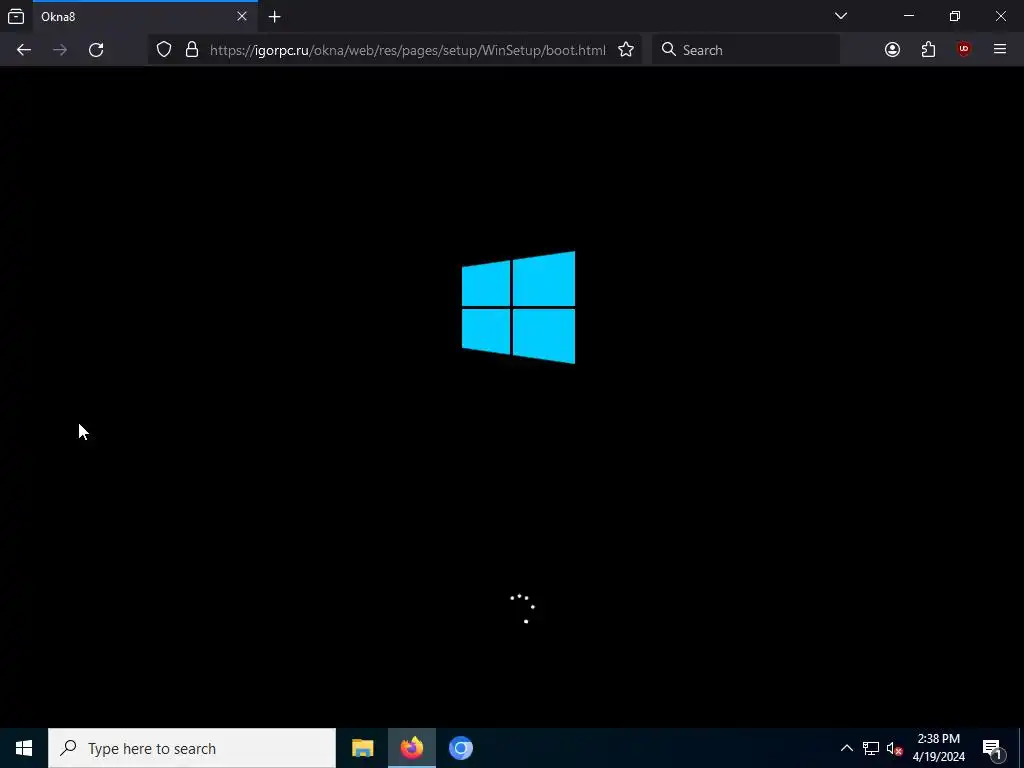Click the Show desktop strip
Screen dimensions: 1024x768
[1021, 748]
